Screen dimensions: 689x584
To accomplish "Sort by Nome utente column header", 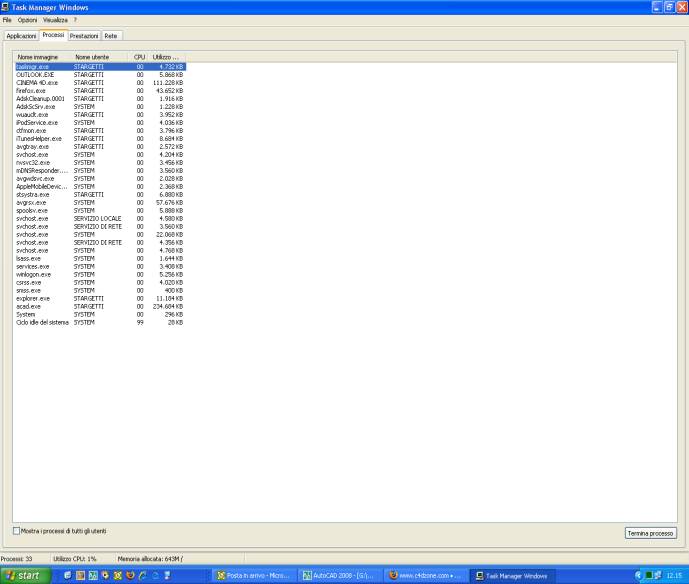I will tap(100, 57).
